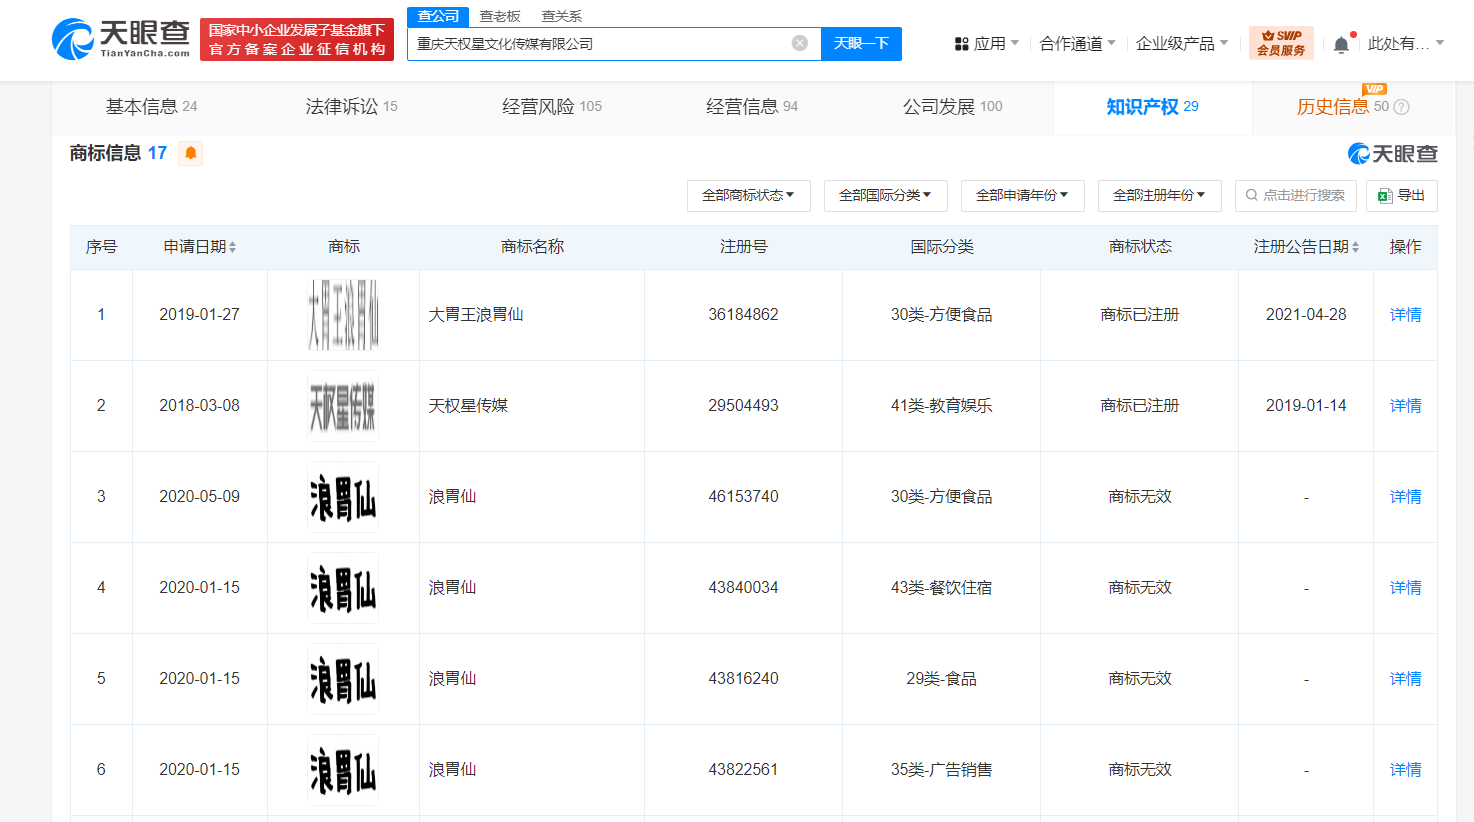
Task: Switch to the 公司发展 tab
Action: pos(952,107)
